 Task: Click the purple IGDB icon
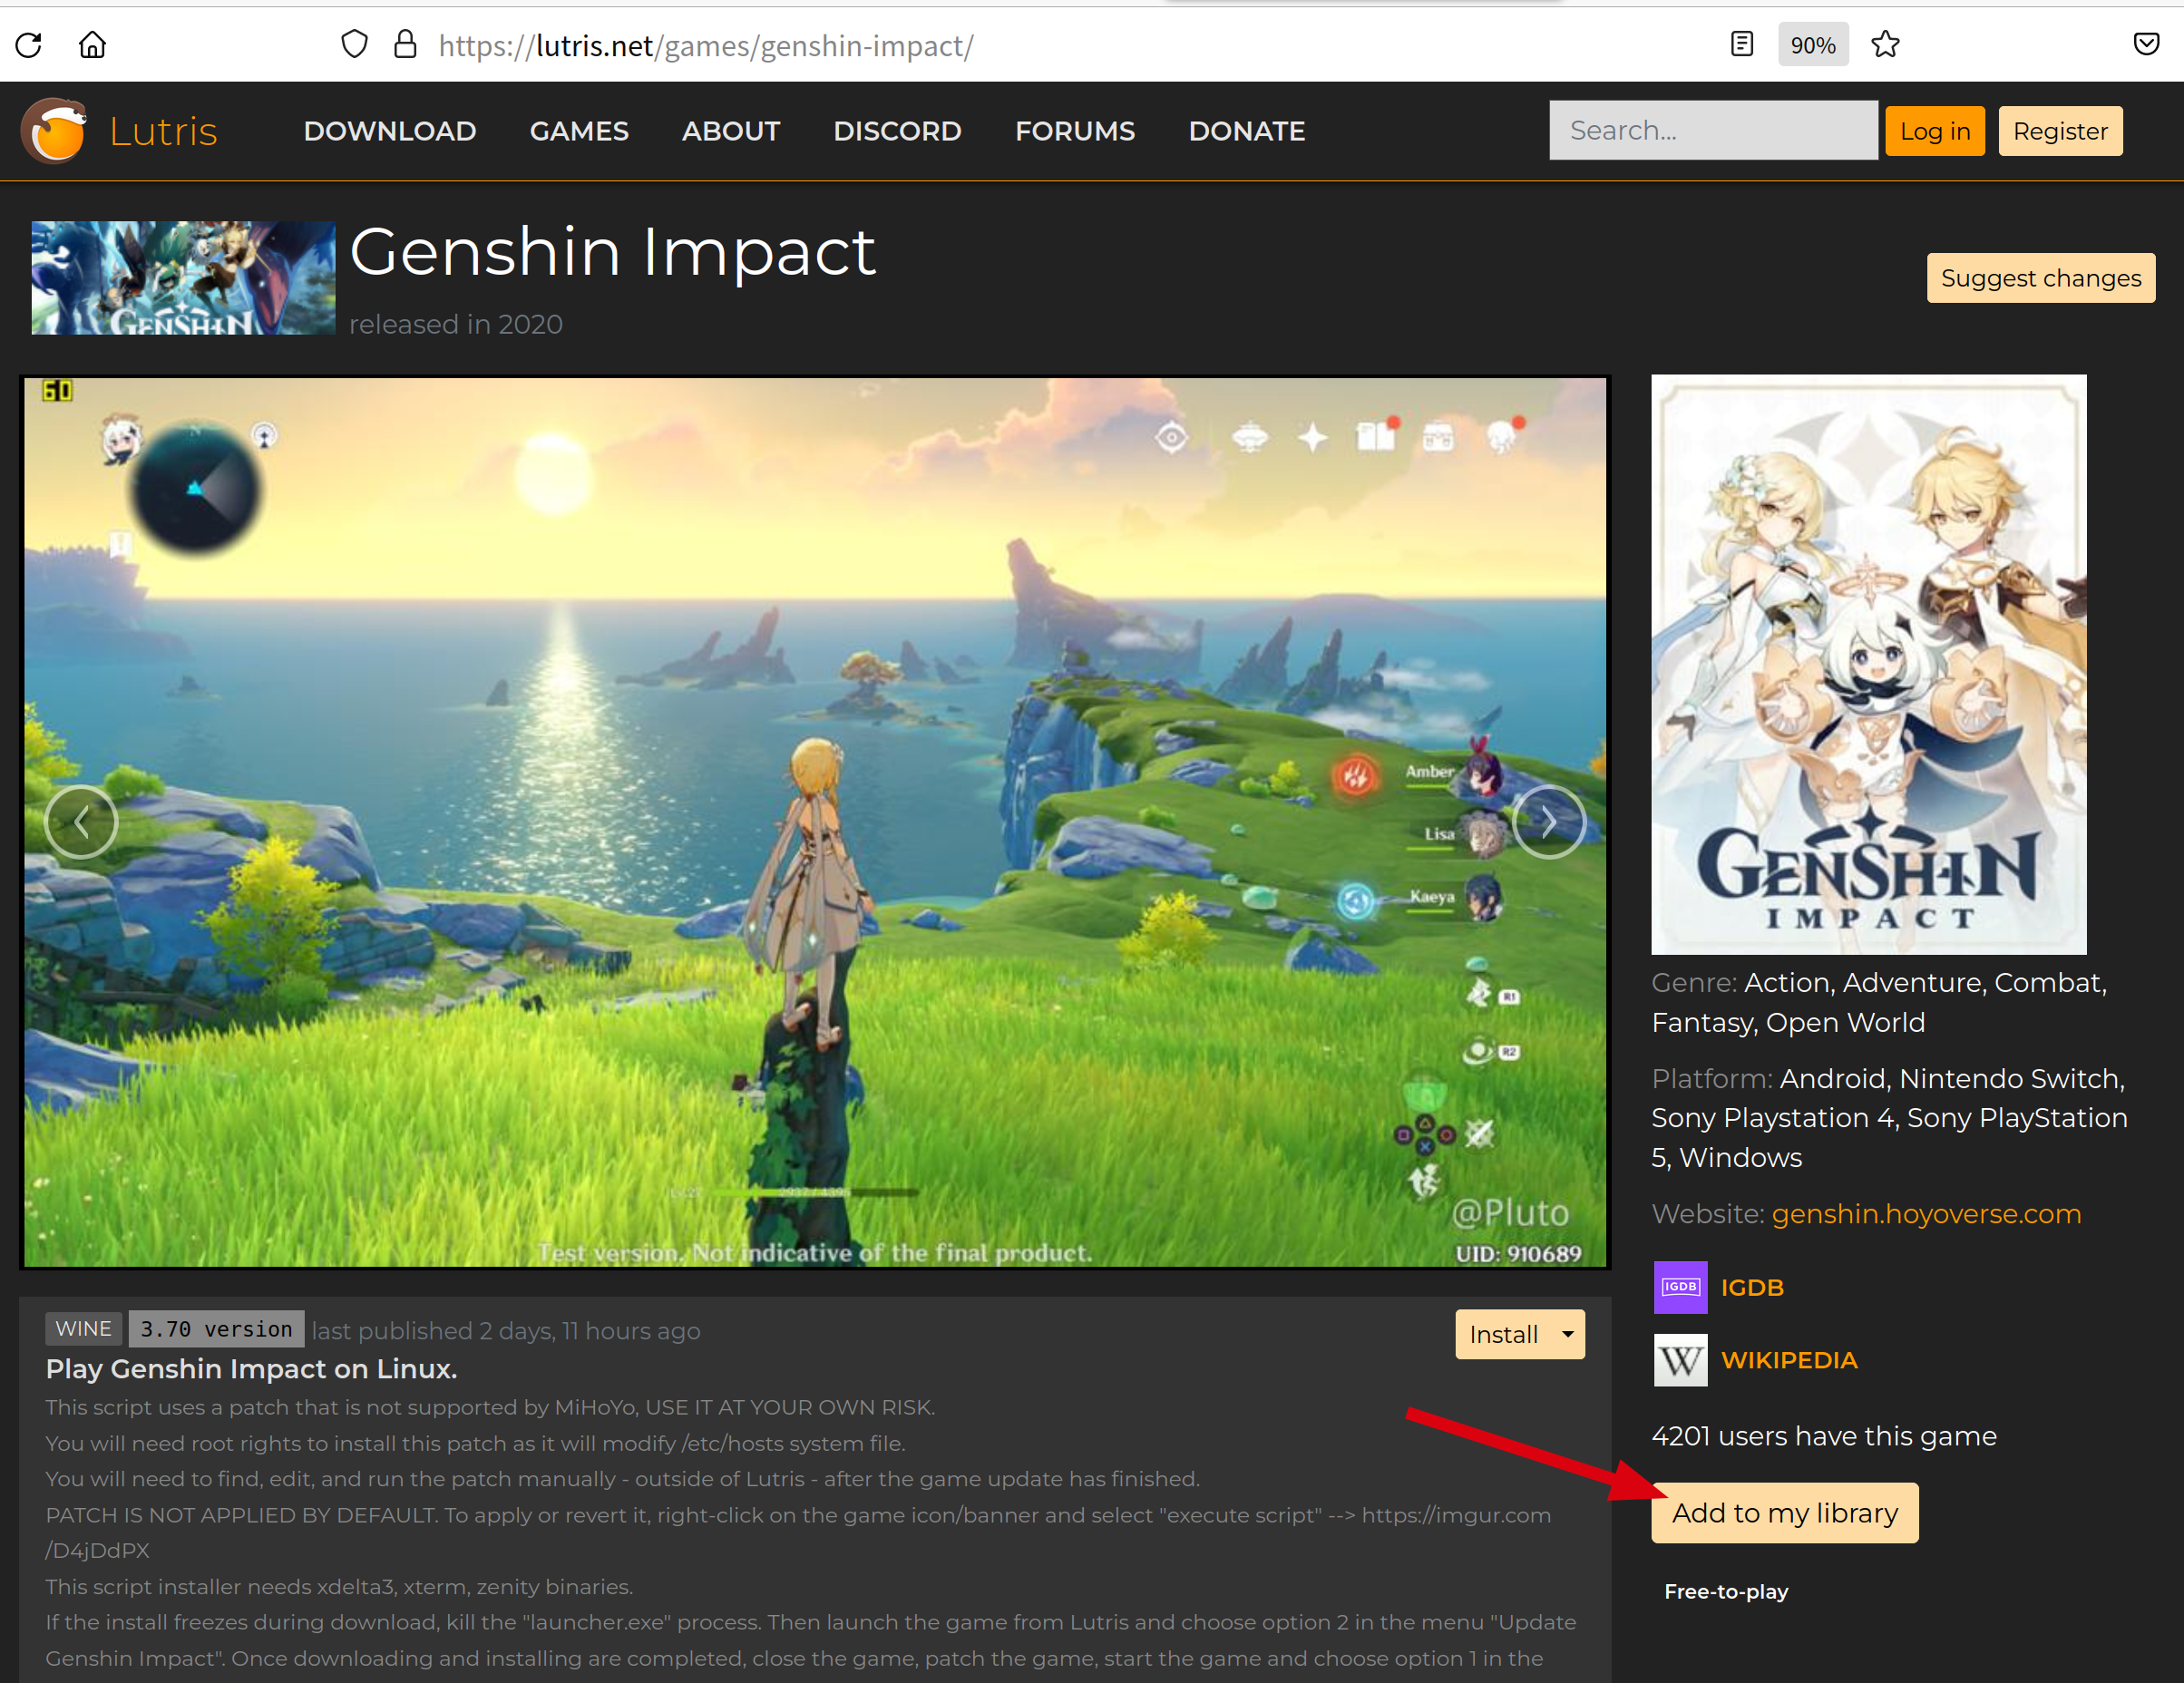point(1680,1287)
